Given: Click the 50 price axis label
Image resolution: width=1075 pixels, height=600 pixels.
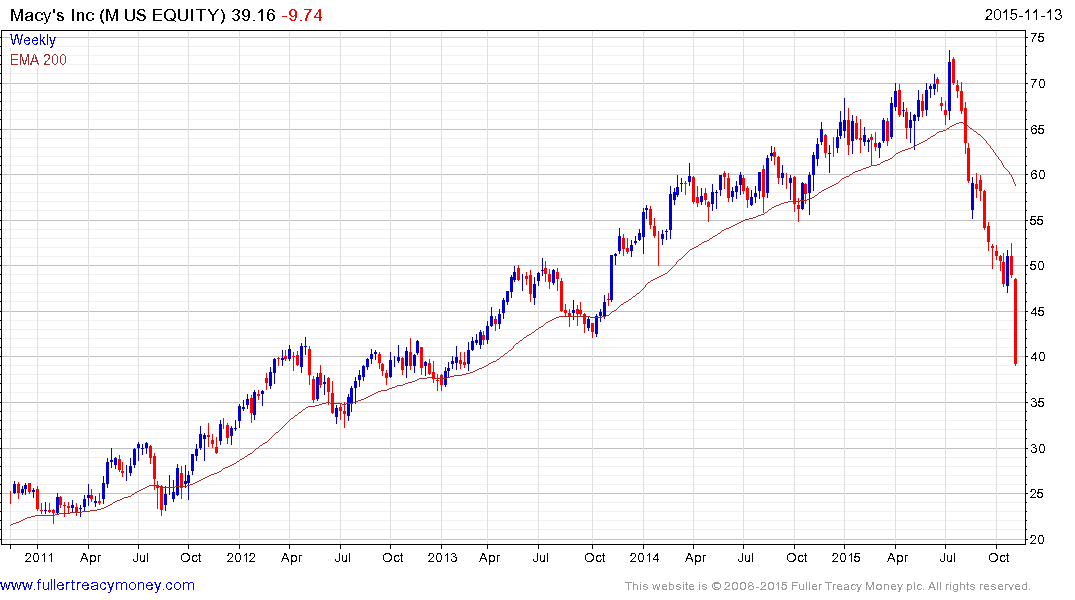Looking at the screenshot, I should coord(1038,266).
